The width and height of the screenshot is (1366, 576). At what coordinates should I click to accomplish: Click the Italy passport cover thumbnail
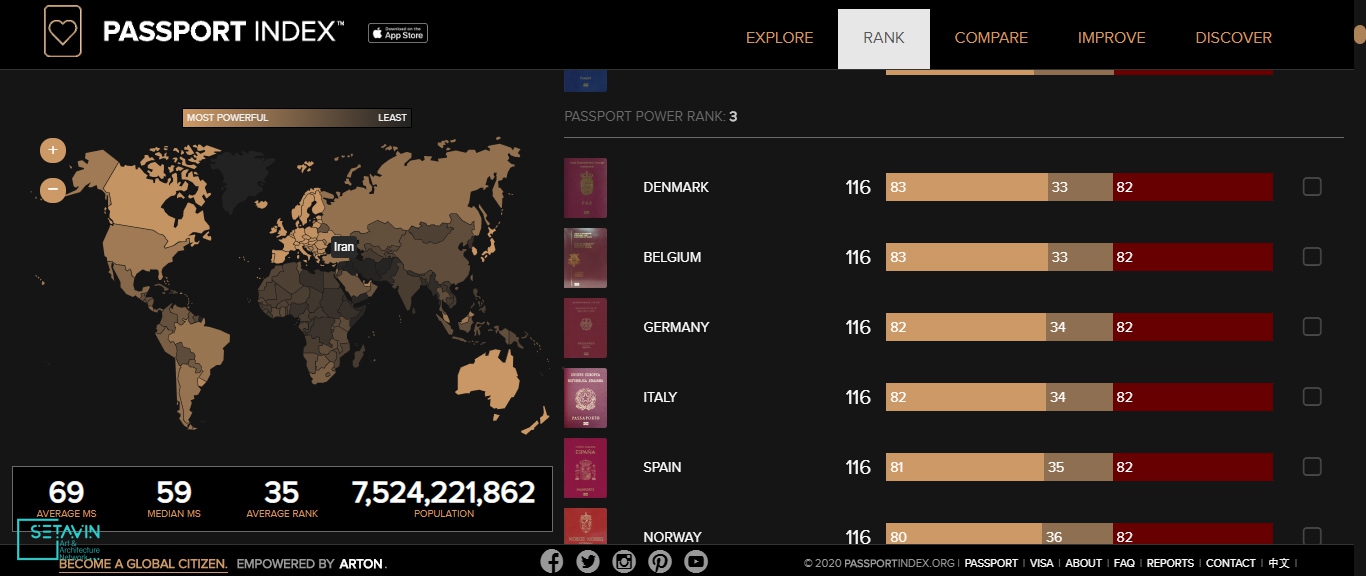pos(585,398)
